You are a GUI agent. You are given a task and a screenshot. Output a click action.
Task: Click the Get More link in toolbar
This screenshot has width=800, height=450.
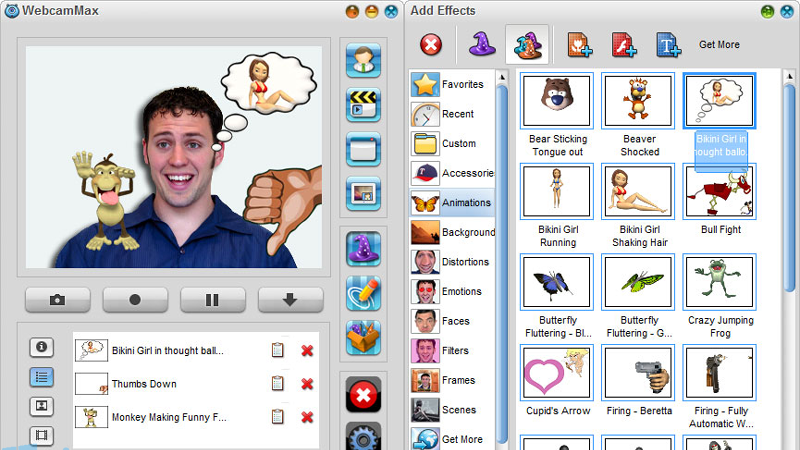tap(719, 44)
